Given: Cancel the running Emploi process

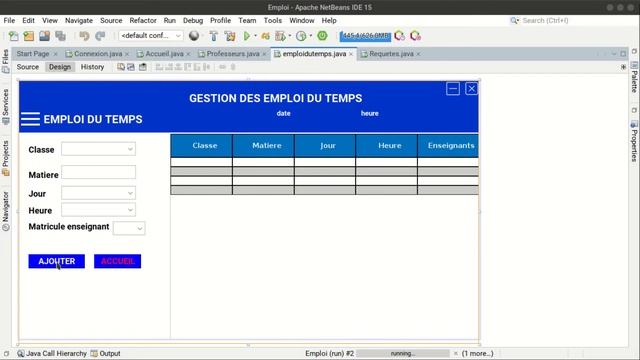Looking at the screenshot, I should coord(456,353).
